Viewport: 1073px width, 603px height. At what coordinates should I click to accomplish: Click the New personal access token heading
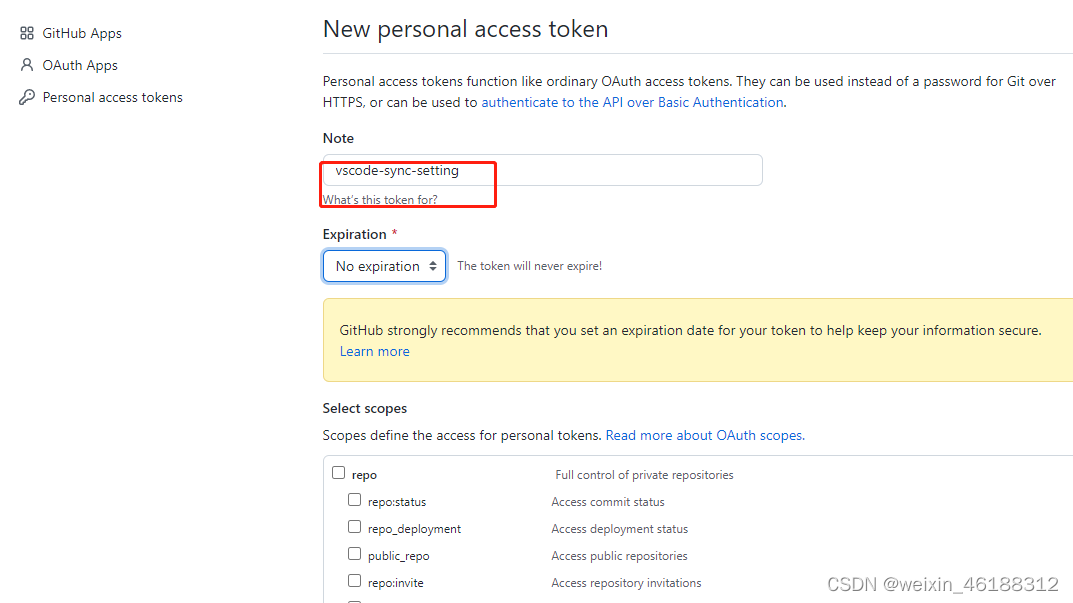(465, 29)
